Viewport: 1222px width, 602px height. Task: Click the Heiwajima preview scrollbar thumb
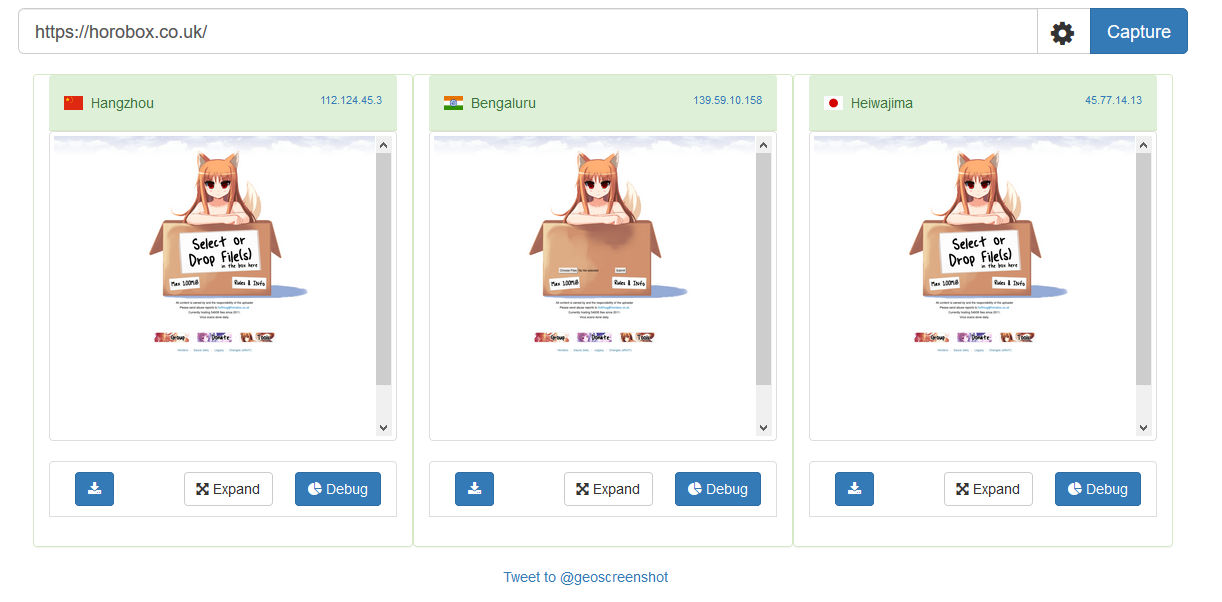(x=1144, y=269)
